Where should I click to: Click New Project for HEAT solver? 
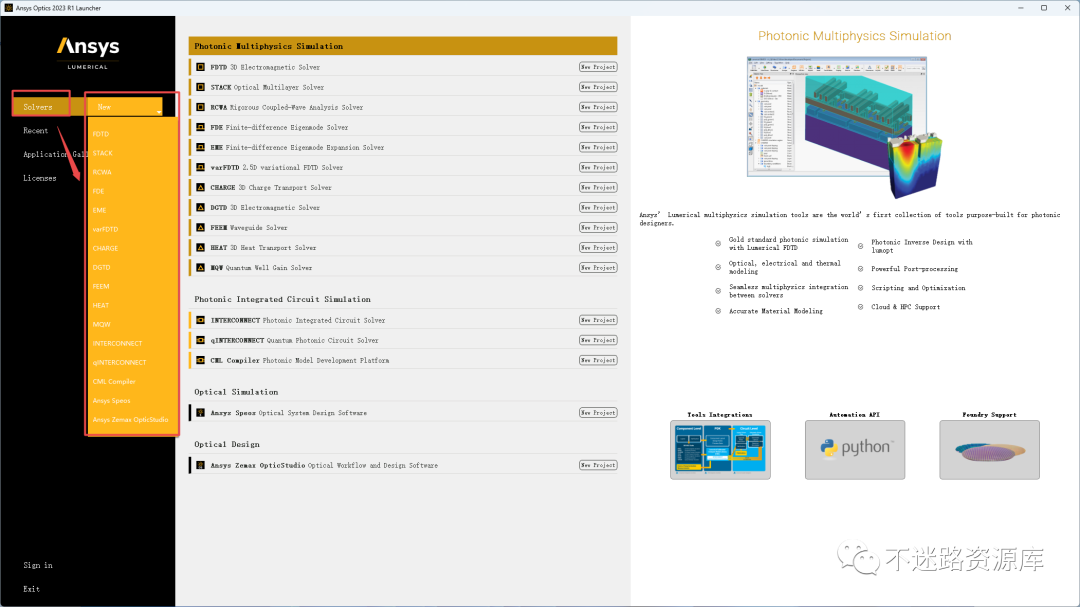(598, 247)
